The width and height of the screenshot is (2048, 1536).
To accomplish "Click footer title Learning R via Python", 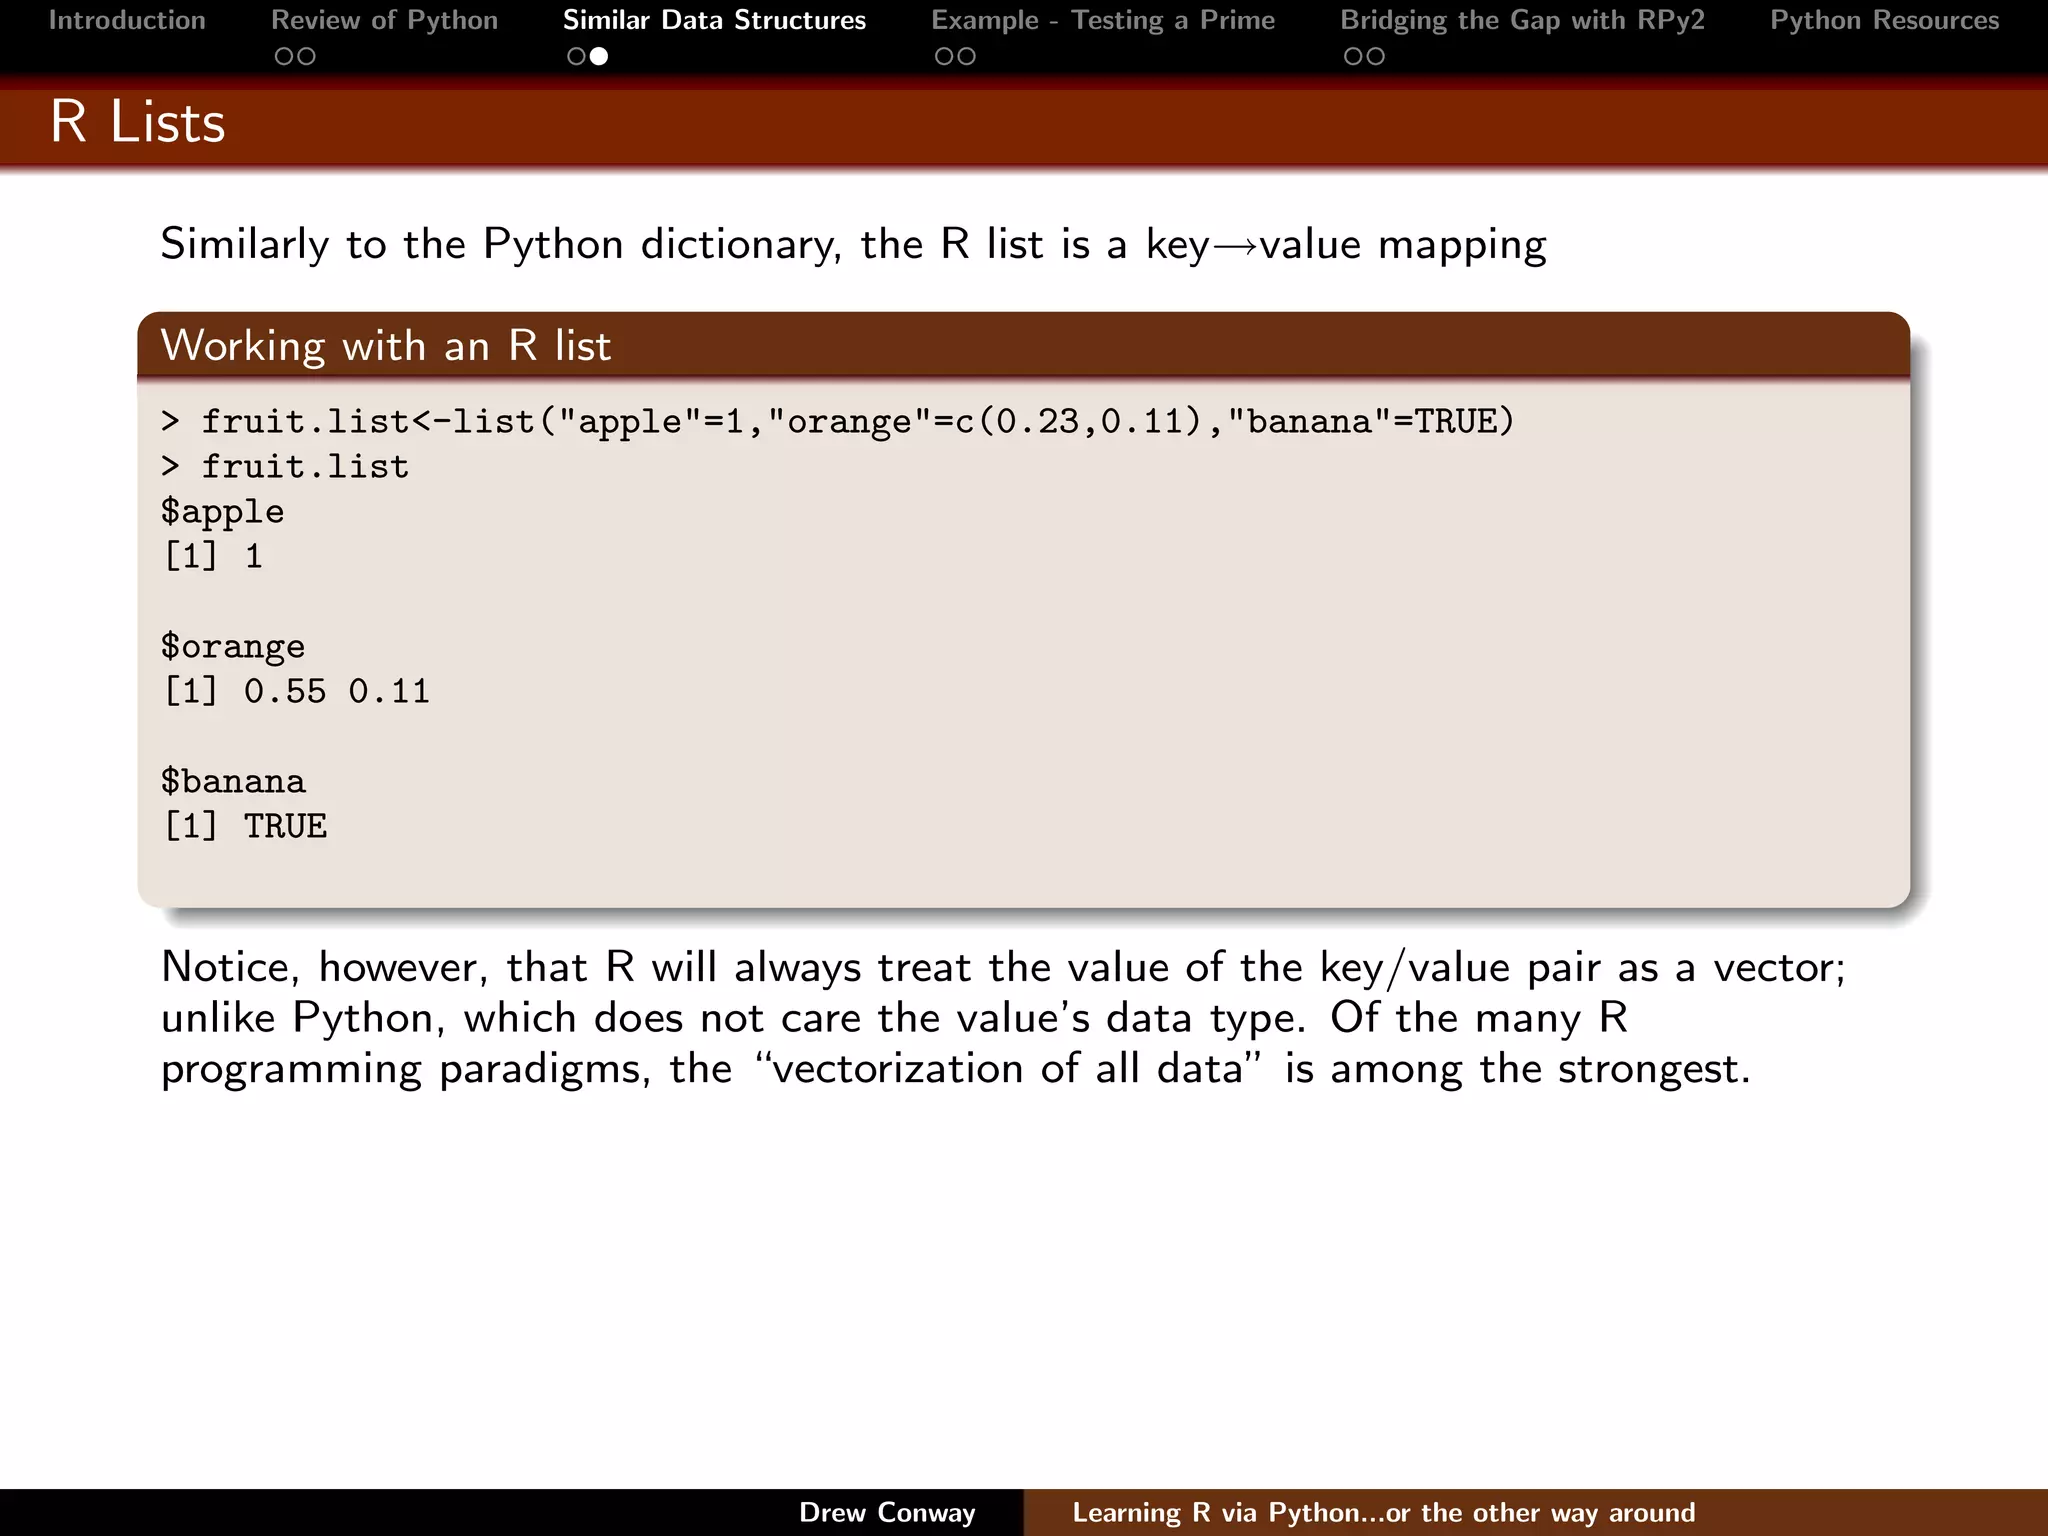I will (x=1383, y=1512).
